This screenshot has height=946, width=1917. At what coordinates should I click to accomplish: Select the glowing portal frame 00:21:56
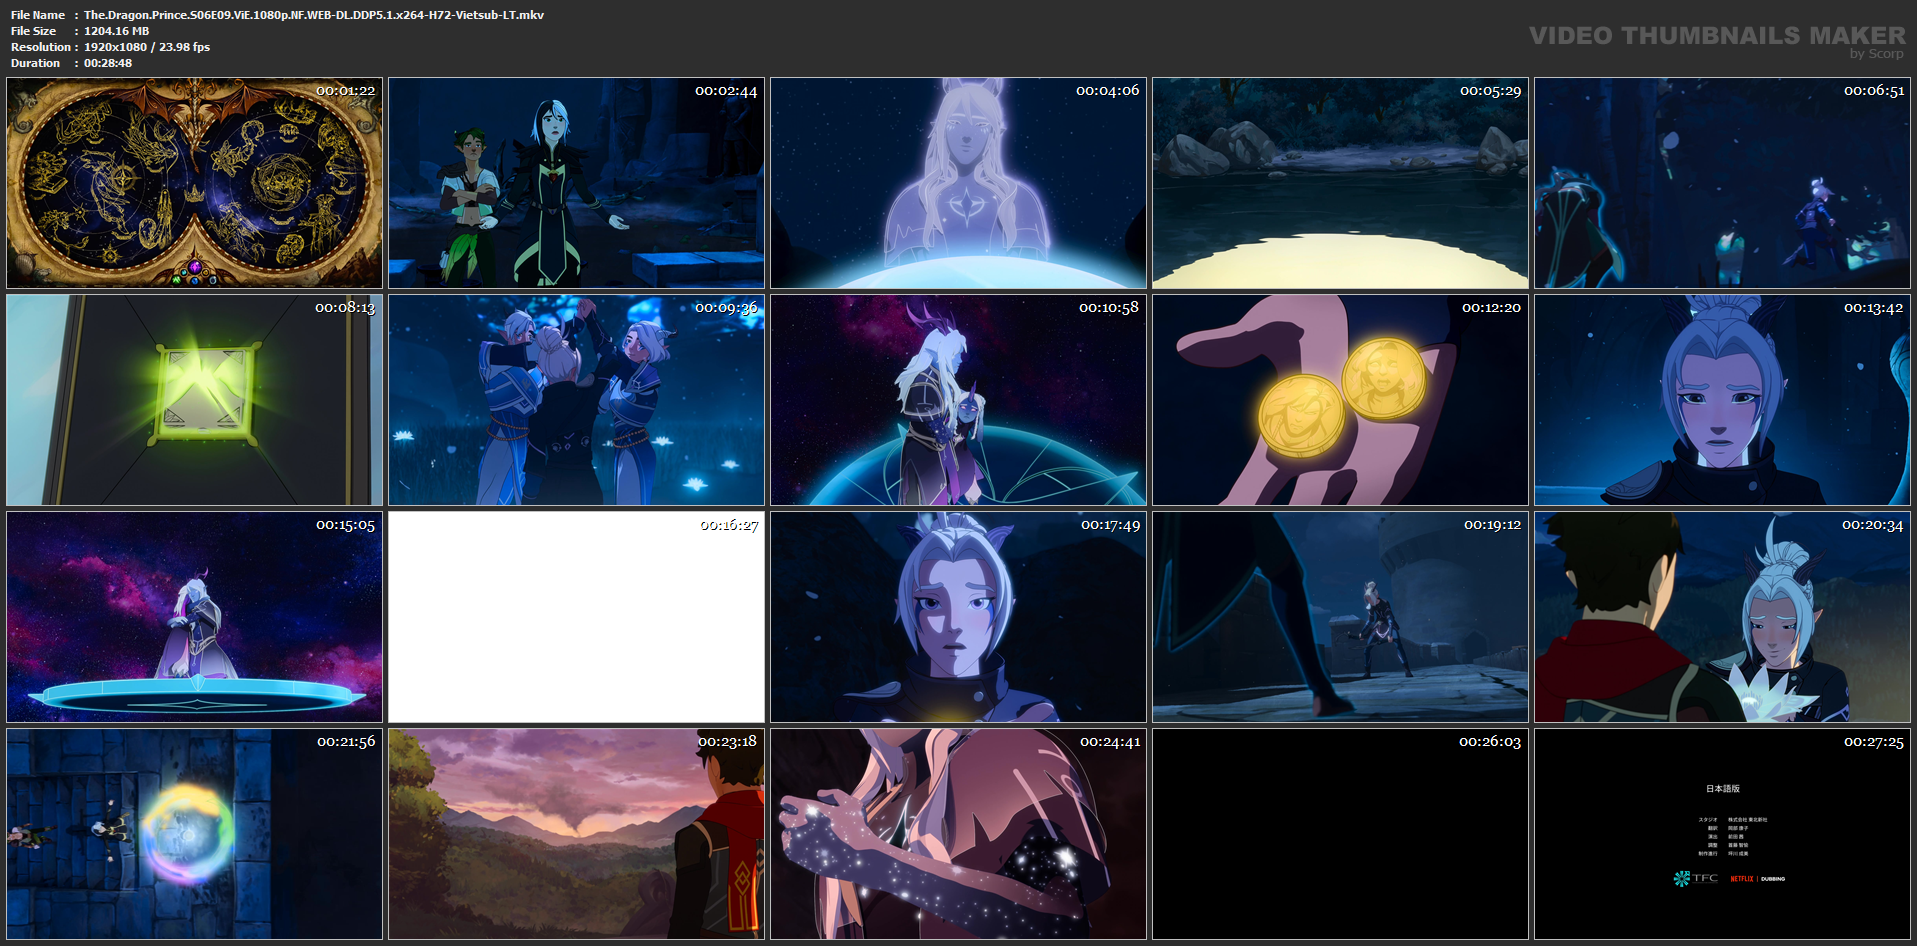point(195,834)
